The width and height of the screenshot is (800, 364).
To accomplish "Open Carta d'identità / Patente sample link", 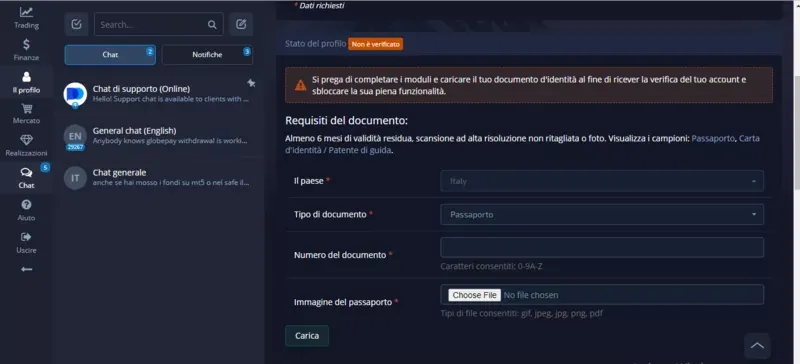I will [x=522, y=144].
